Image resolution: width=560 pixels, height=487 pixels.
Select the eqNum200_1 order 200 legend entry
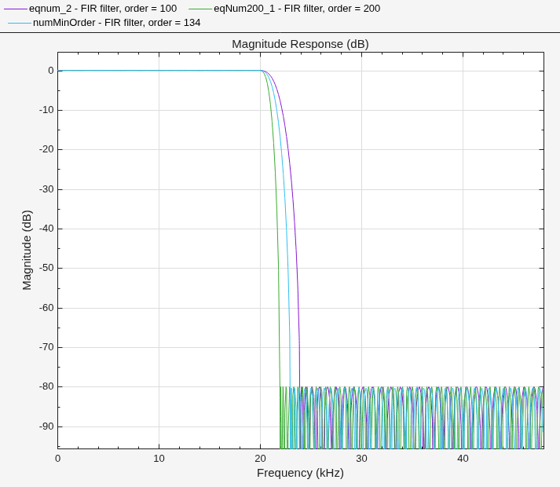[284, 9]
